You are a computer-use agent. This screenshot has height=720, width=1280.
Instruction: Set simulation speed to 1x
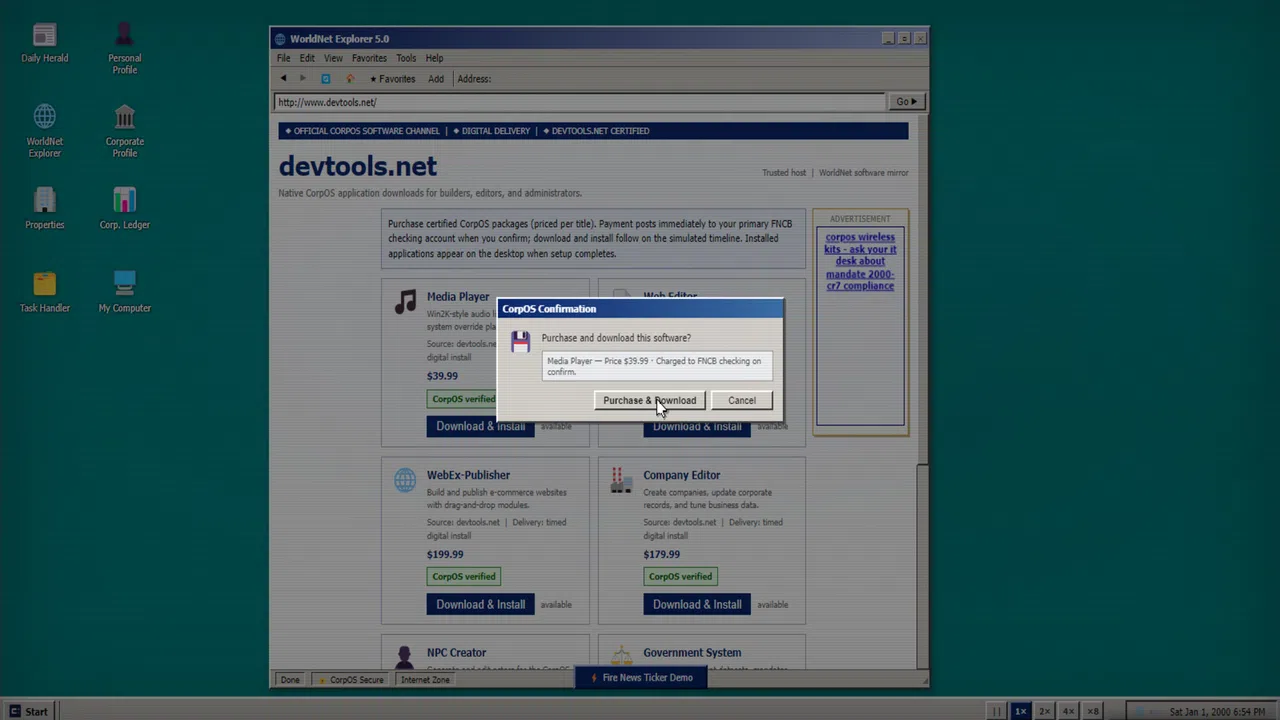[x=1020, y=711]
